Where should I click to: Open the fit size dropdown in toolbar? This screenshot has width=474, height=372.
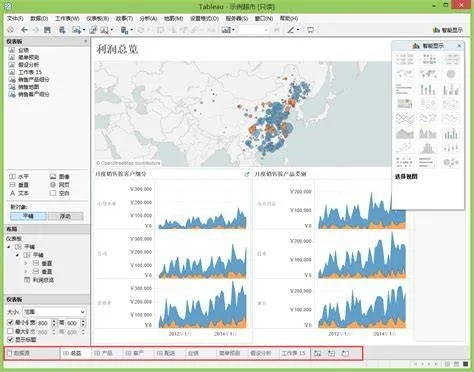pyautogui.click(x=254, y=30)
